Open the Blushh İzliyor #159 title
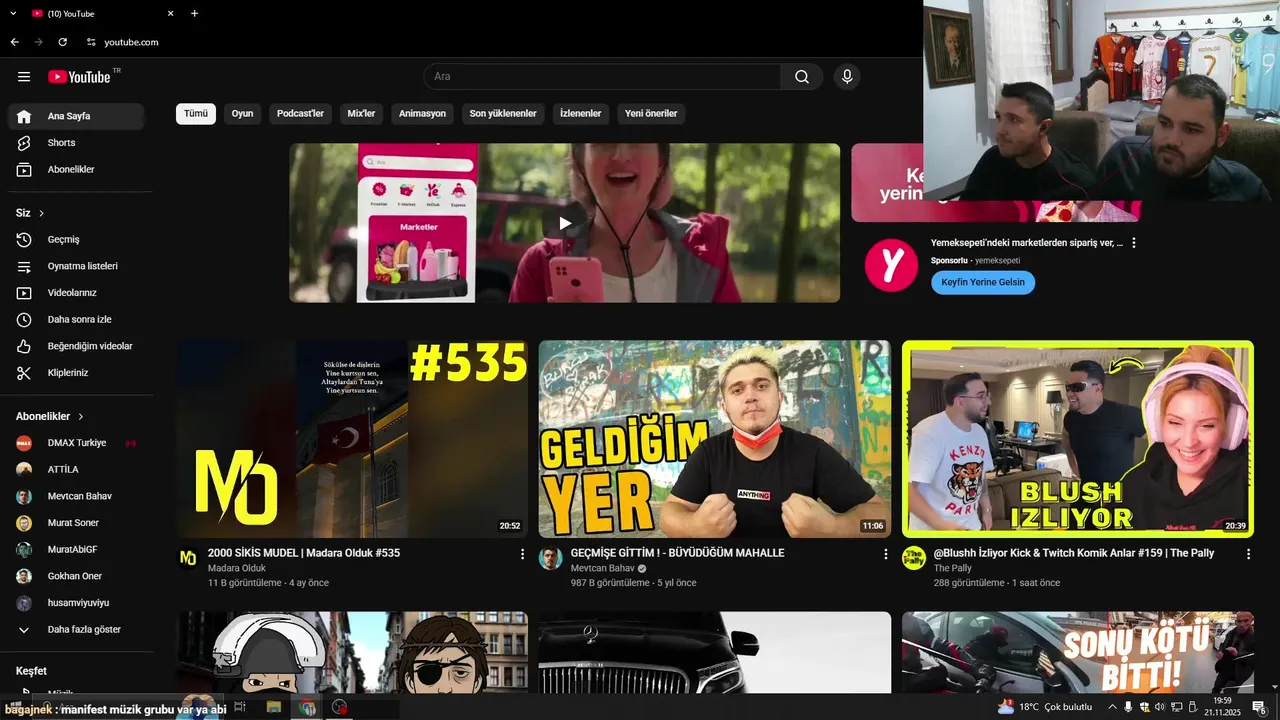 point(1074,553)
